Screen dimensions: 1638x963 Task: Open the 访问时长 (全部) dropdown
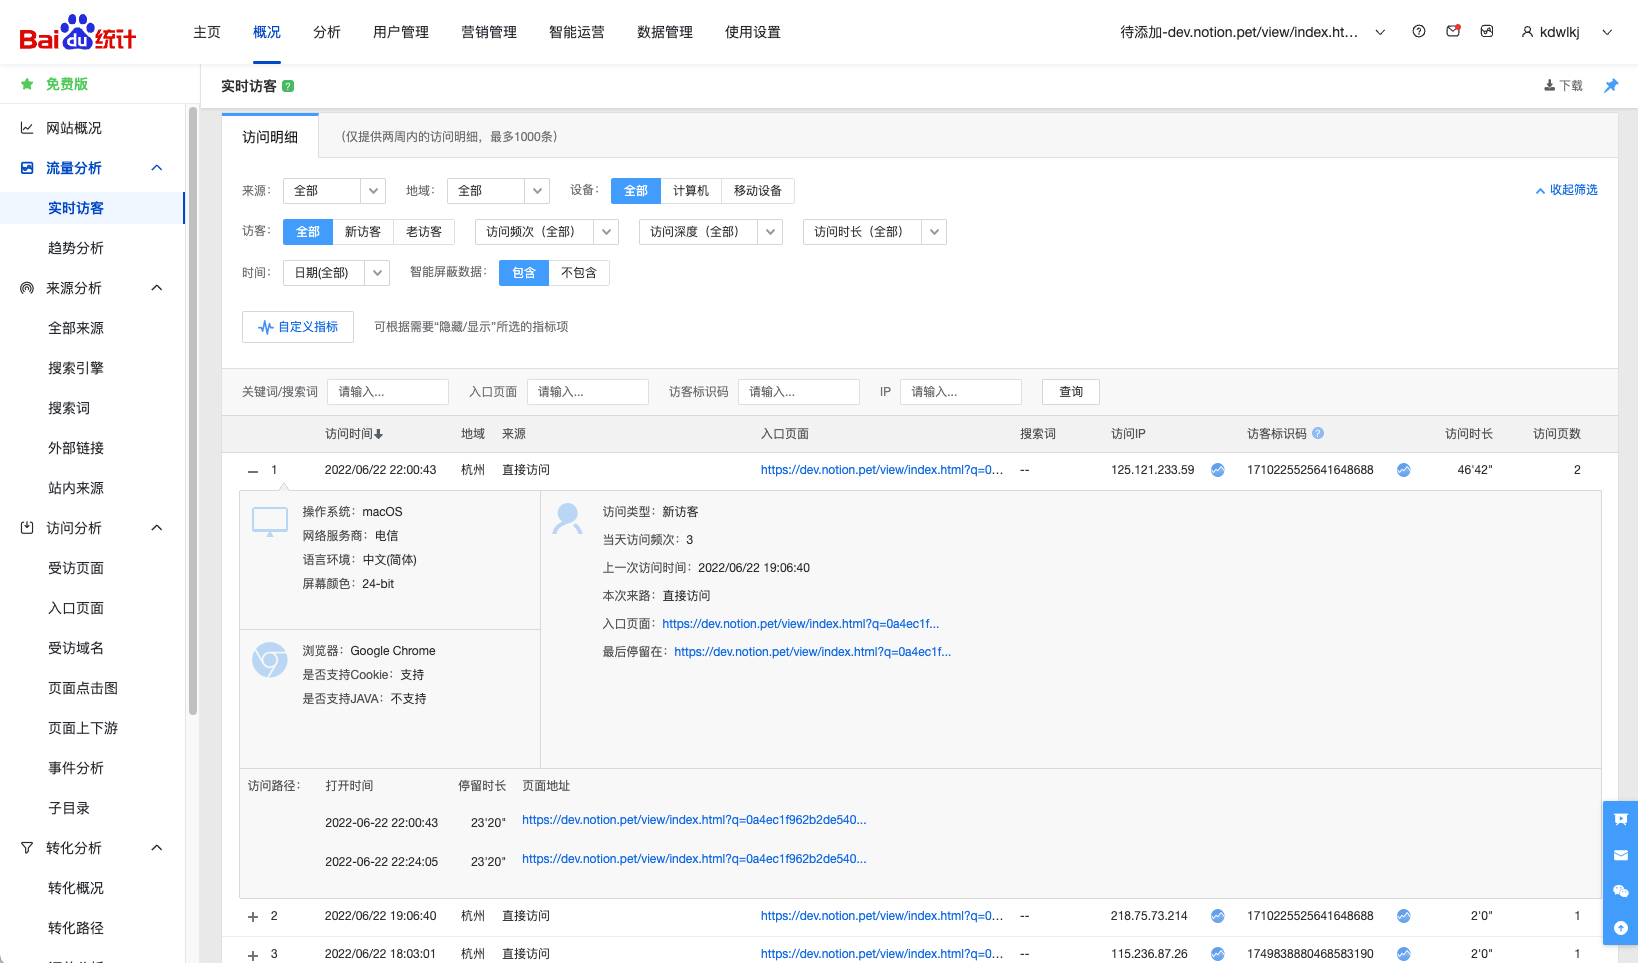point(875,232)
